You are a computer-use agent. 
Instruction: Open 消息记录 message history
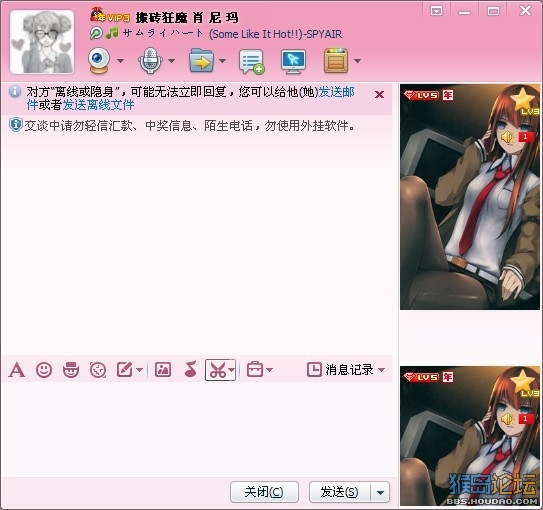tap(340, 369)
